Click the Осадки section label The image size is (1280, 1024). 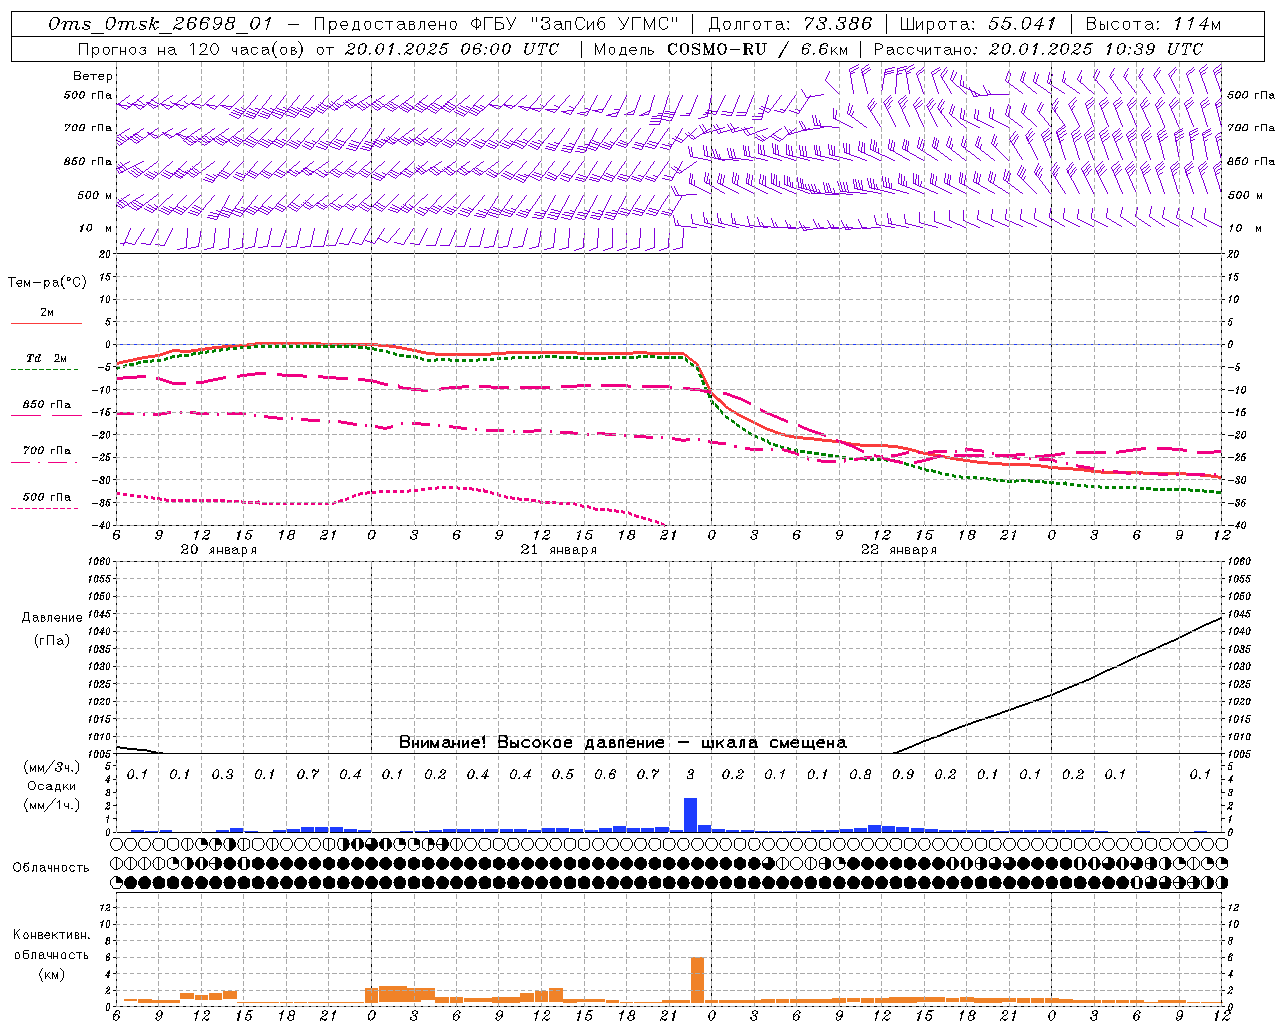(52, 786)
